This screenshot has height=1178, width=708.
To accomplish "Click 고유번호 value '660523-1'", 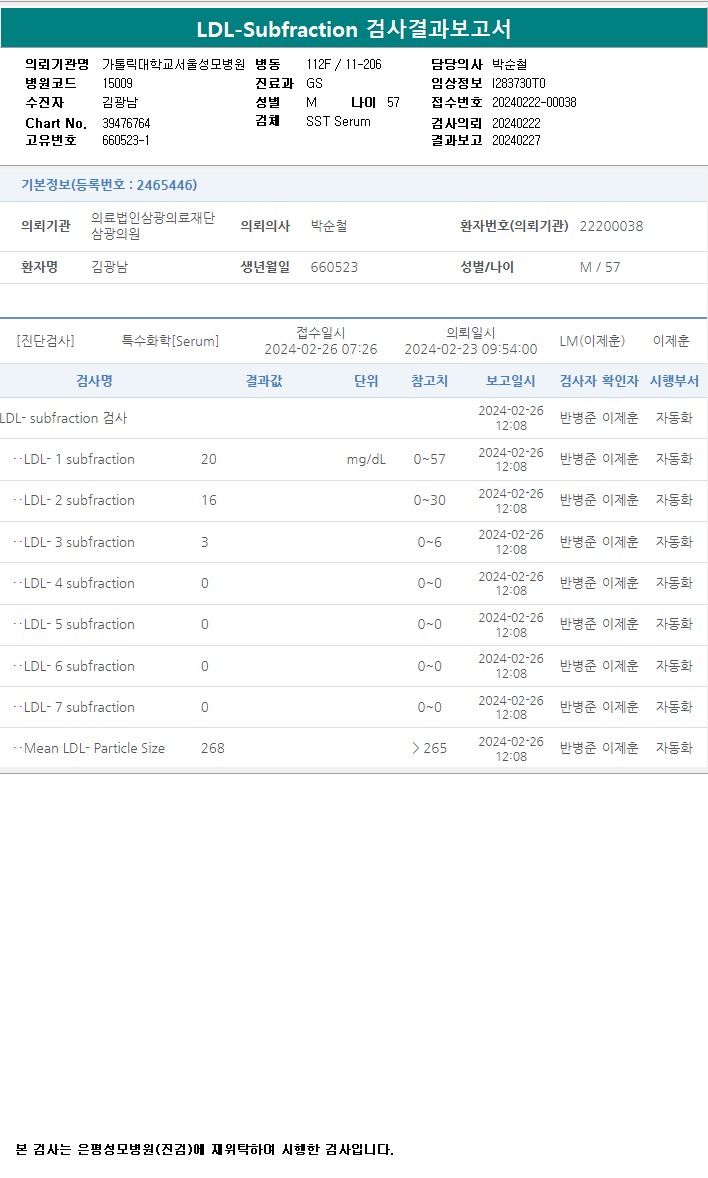I will coord(126,140).
